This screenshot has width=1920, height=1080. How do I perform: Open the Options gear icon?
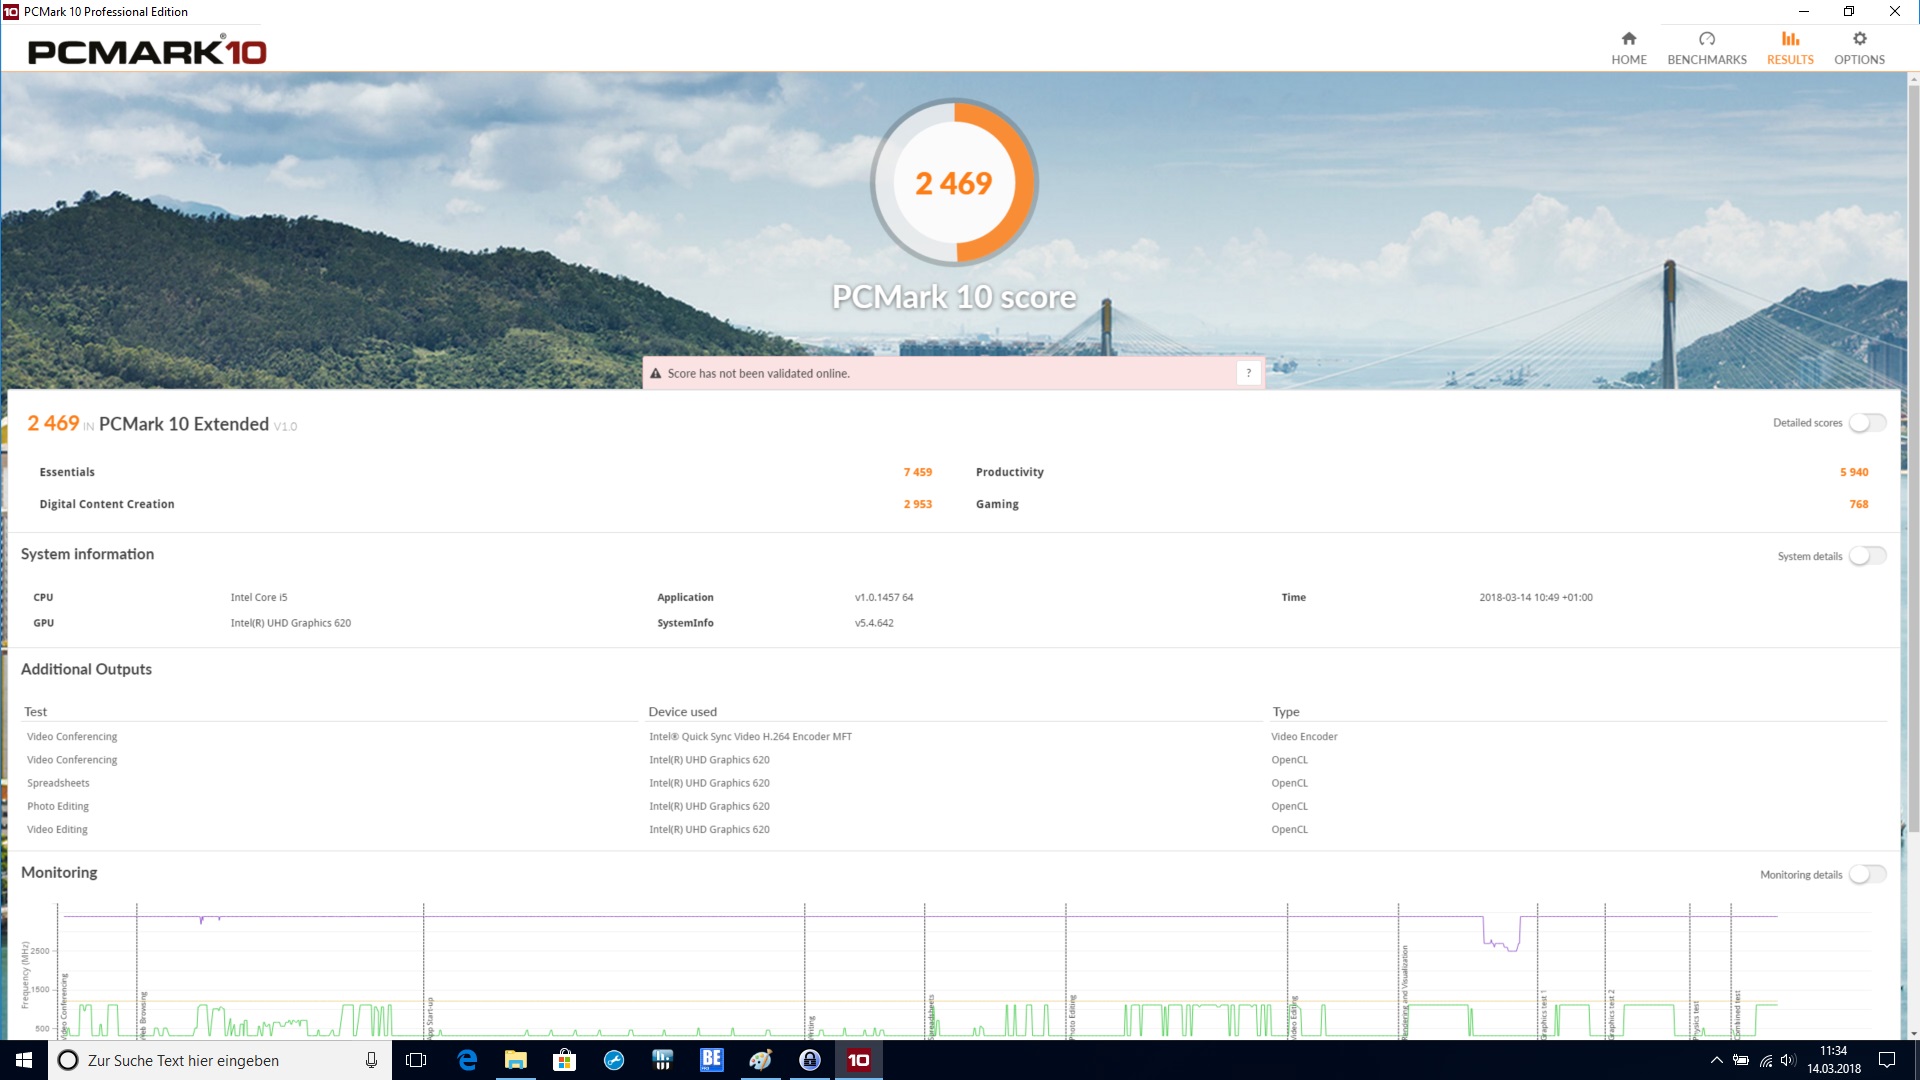(1859, 39)
